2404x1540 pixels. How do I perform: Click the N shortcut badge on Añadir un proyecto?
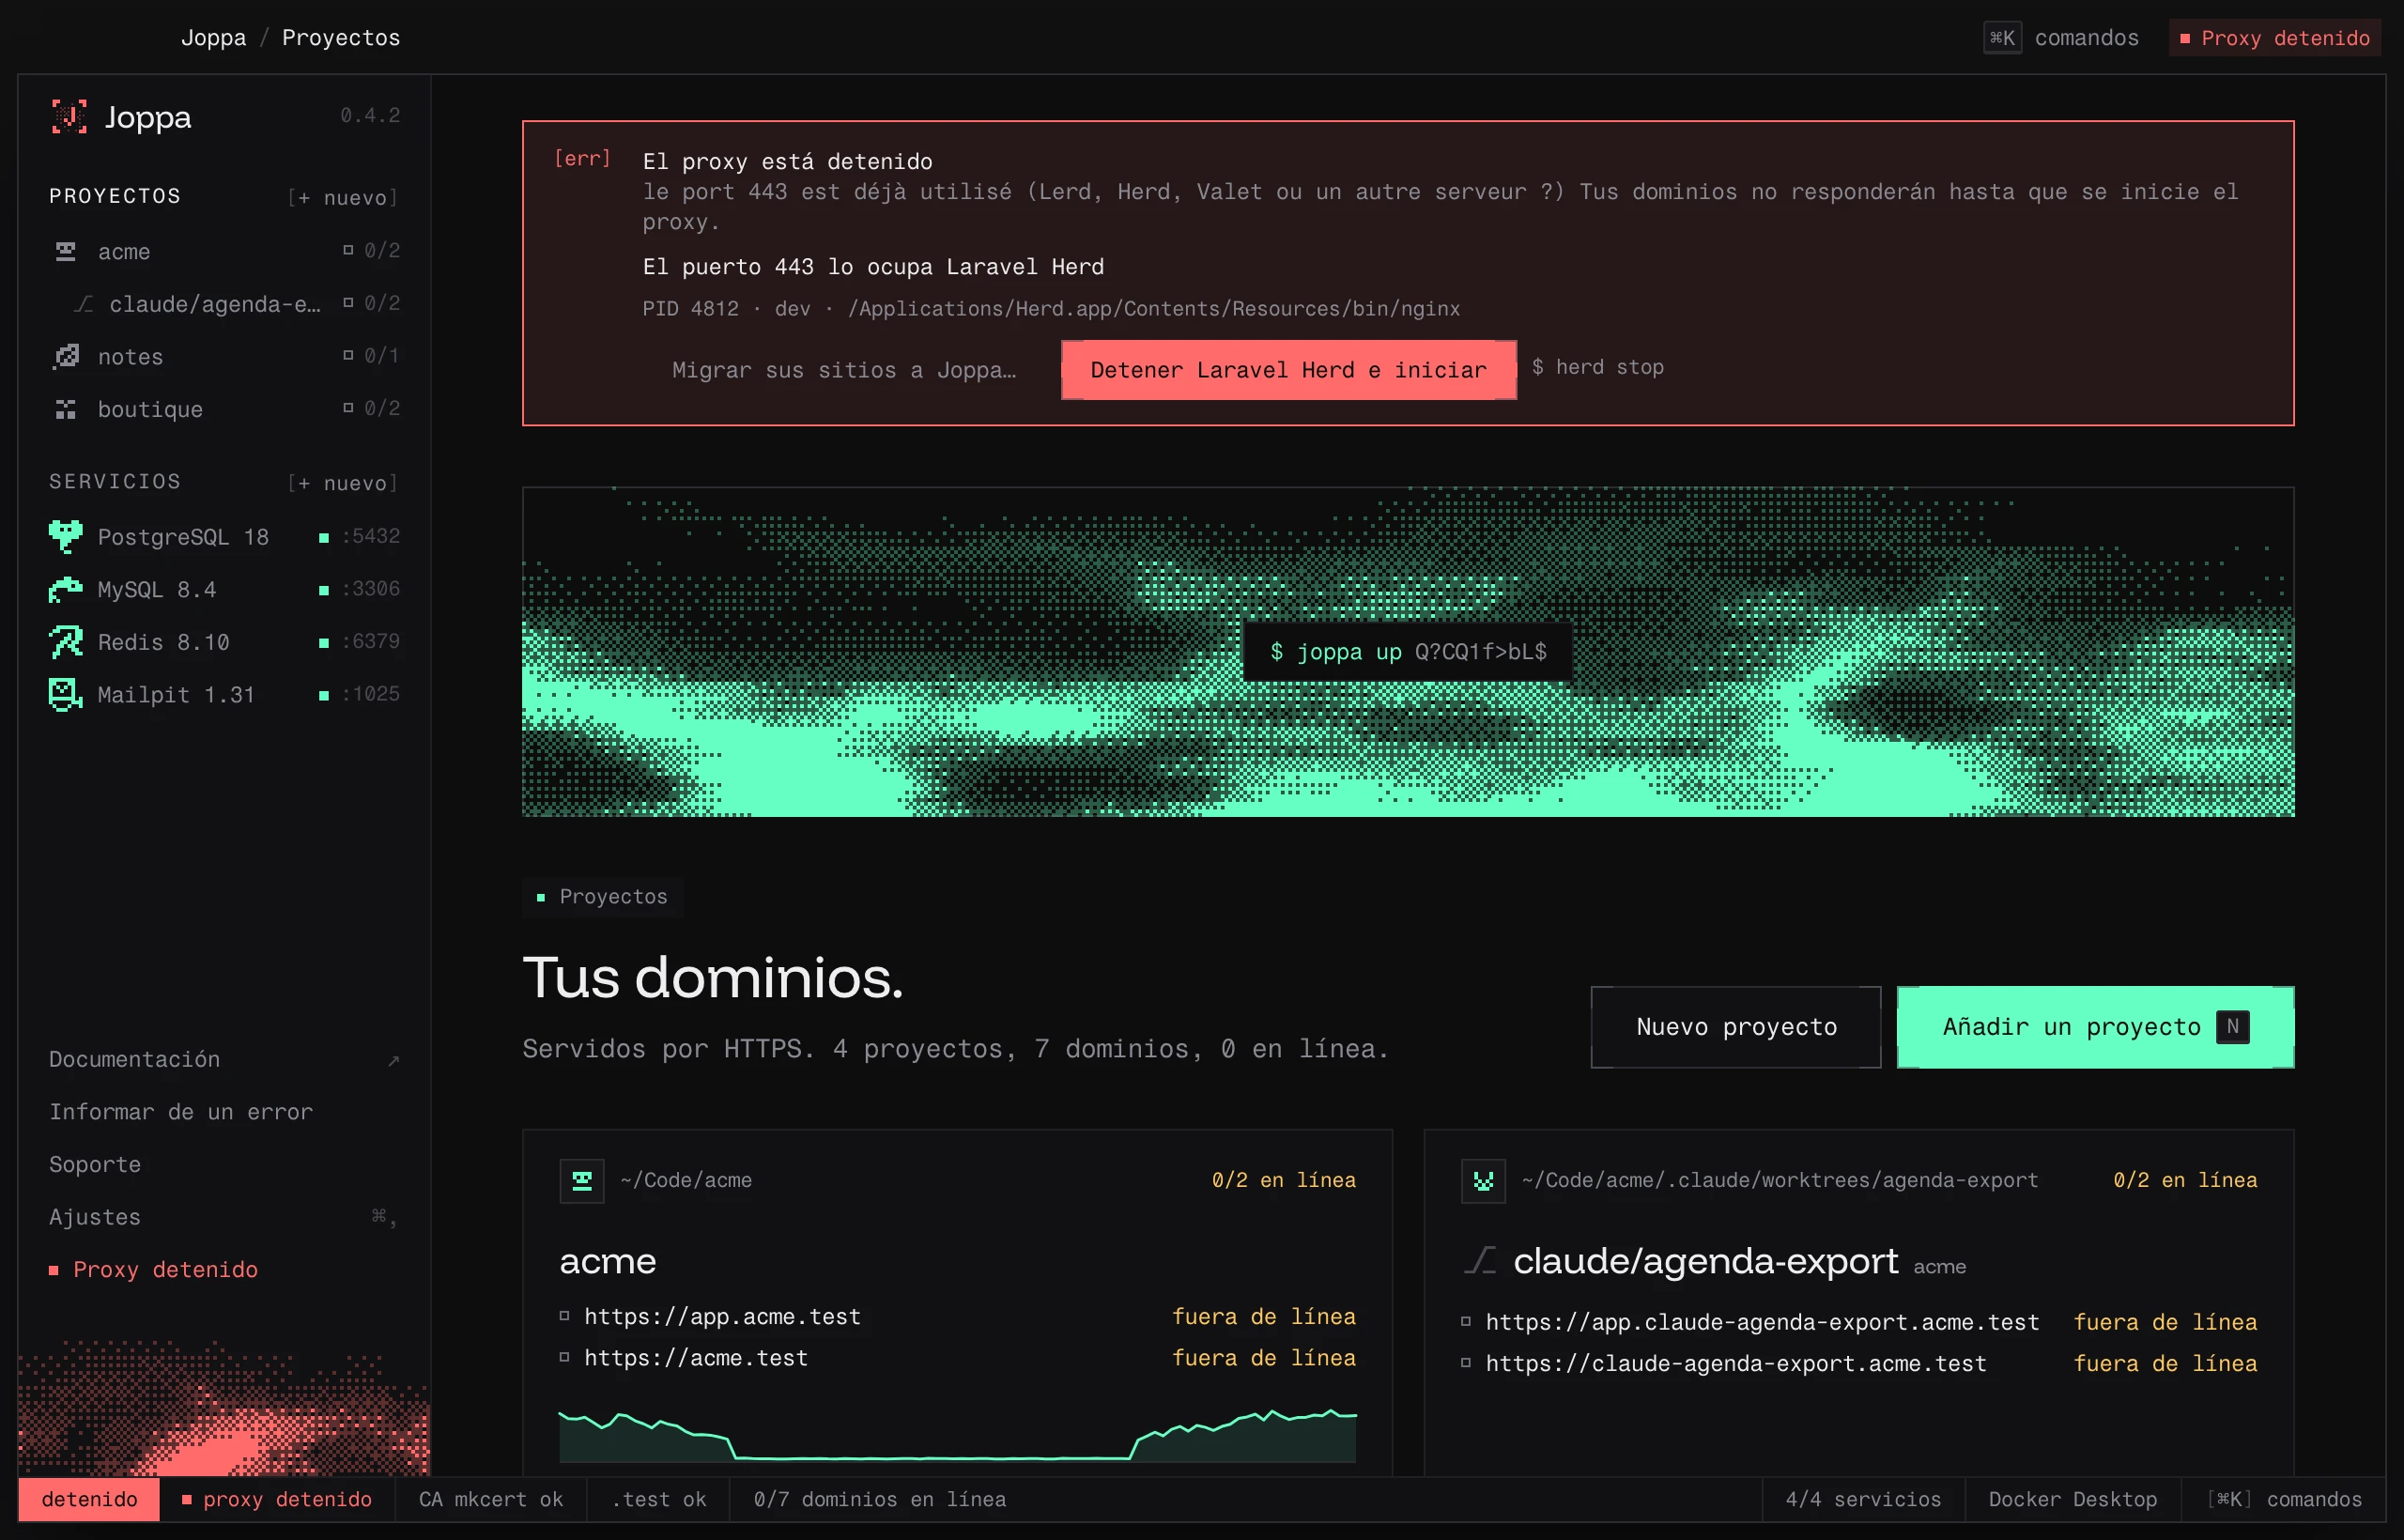(x=2233, y=1027)
